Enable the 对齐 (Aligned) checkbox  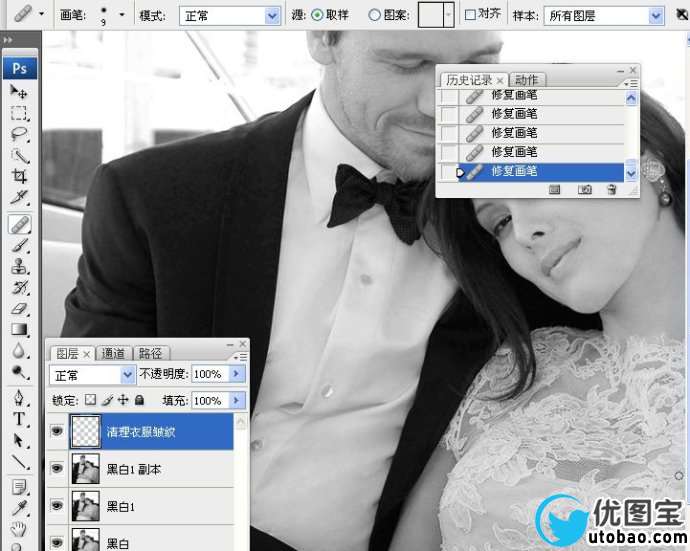pyautogui.click(x=470, y=15)
